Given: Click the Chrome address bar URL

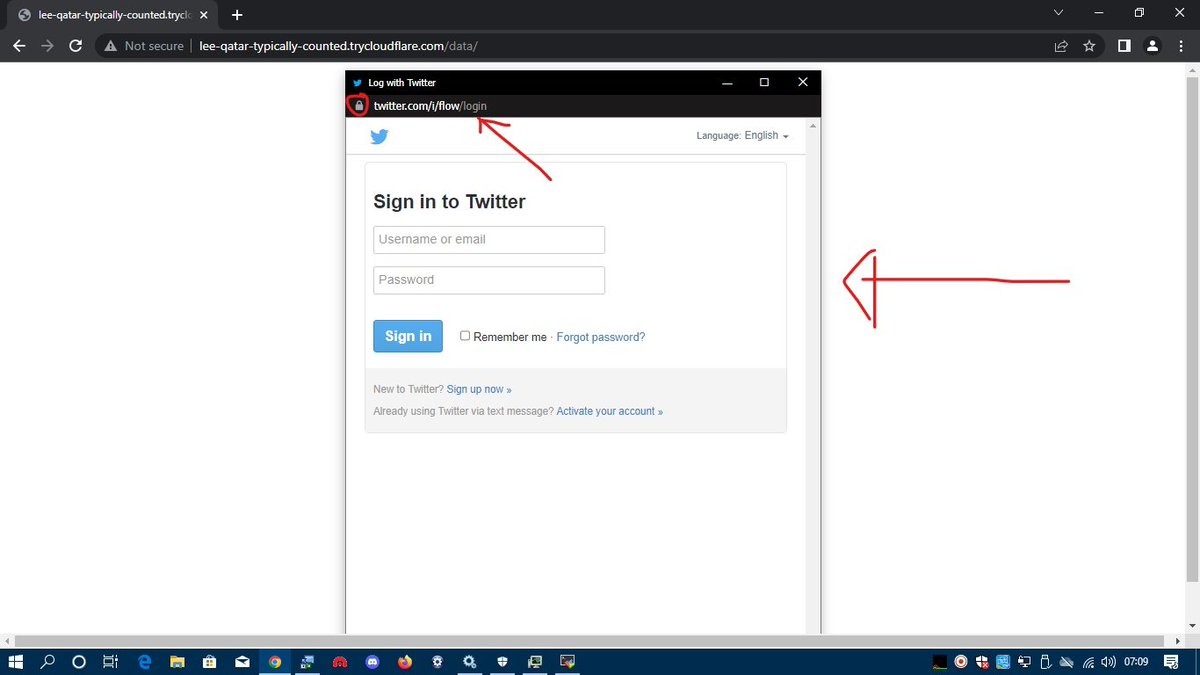Looking at the screenshot, I should coord(338,46).
